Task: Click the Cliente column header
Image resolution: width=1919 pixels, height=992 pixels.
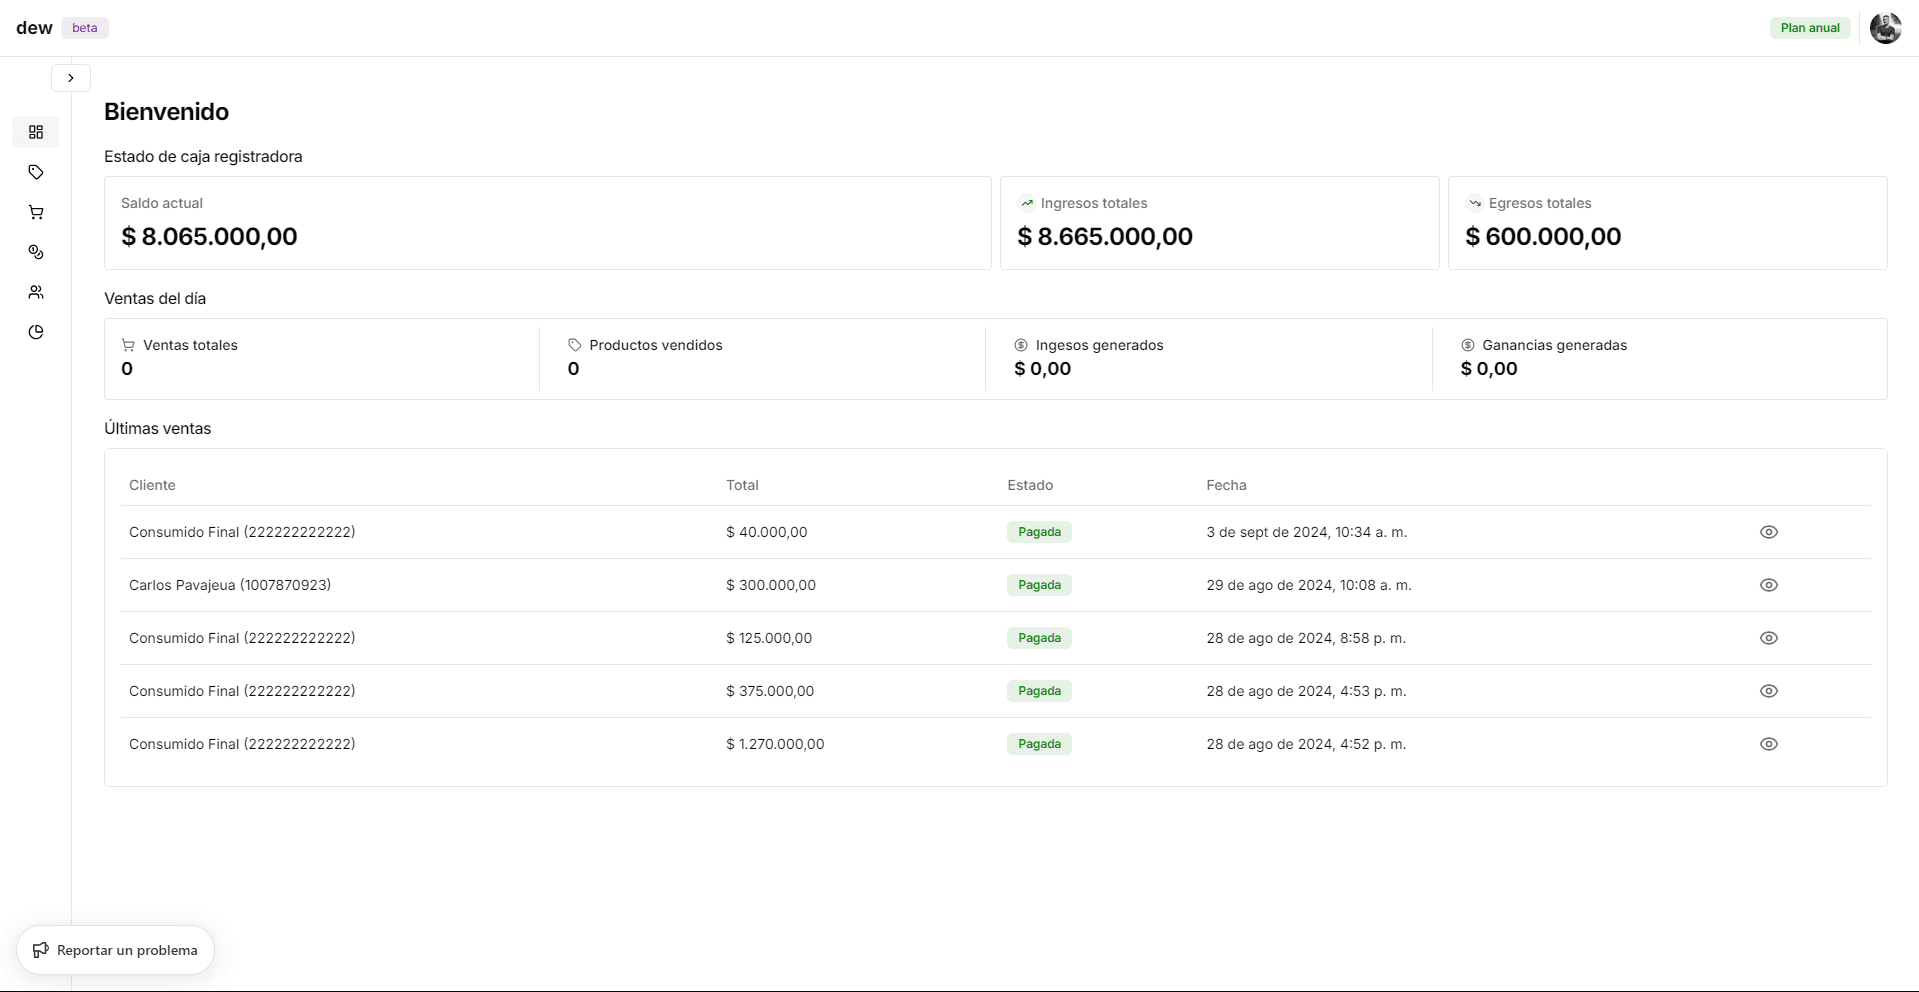Action: [152, 485]
